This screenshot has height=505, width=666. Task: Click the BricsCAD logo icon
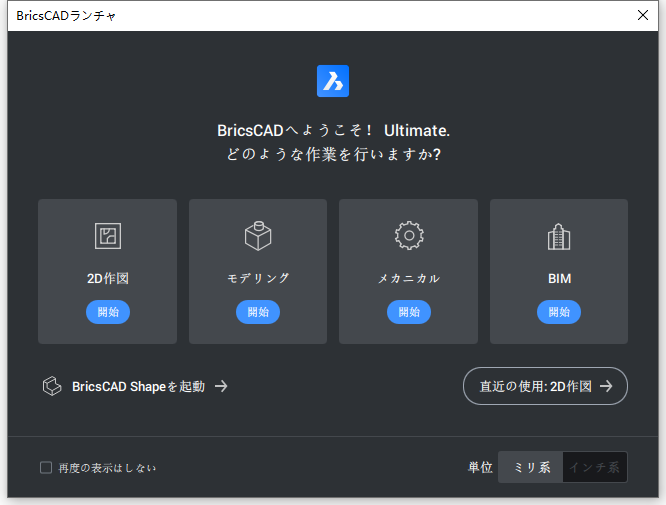click(x=333, y=81)
